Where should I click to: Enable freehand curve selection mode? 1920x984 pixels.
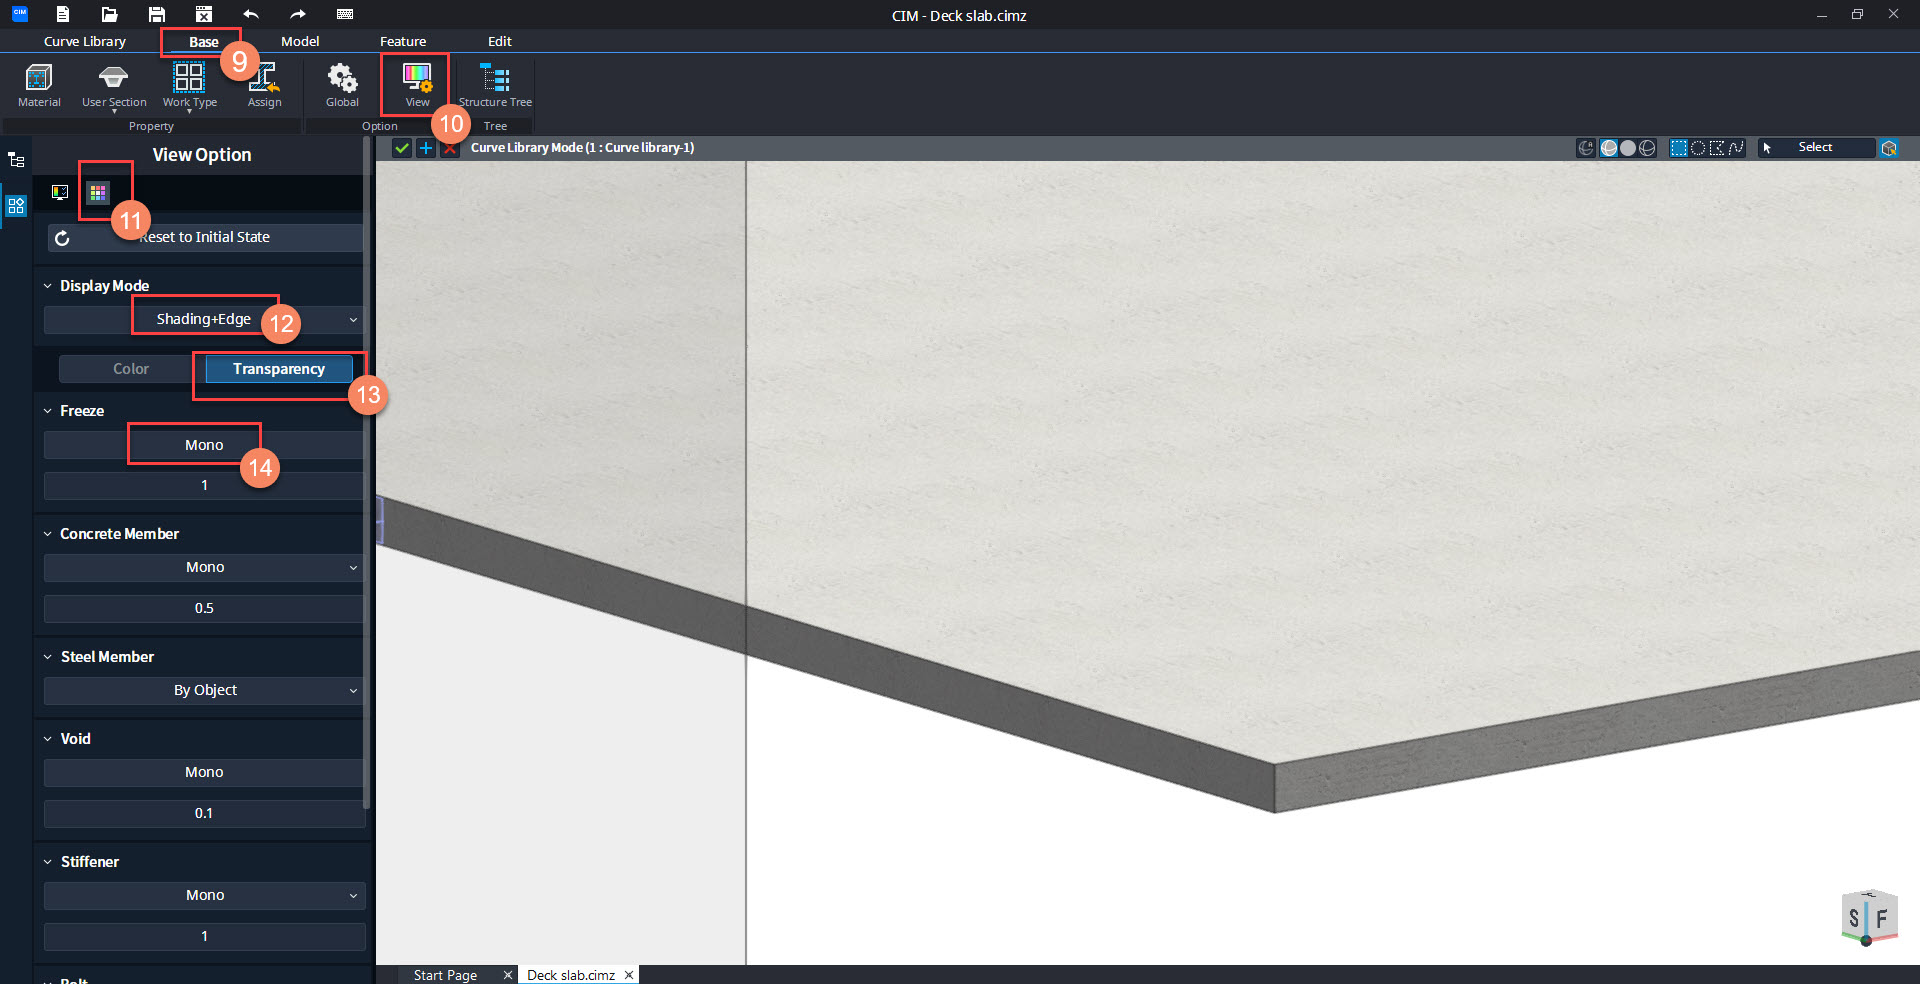pyautogui.click(x=1736, y=148)
